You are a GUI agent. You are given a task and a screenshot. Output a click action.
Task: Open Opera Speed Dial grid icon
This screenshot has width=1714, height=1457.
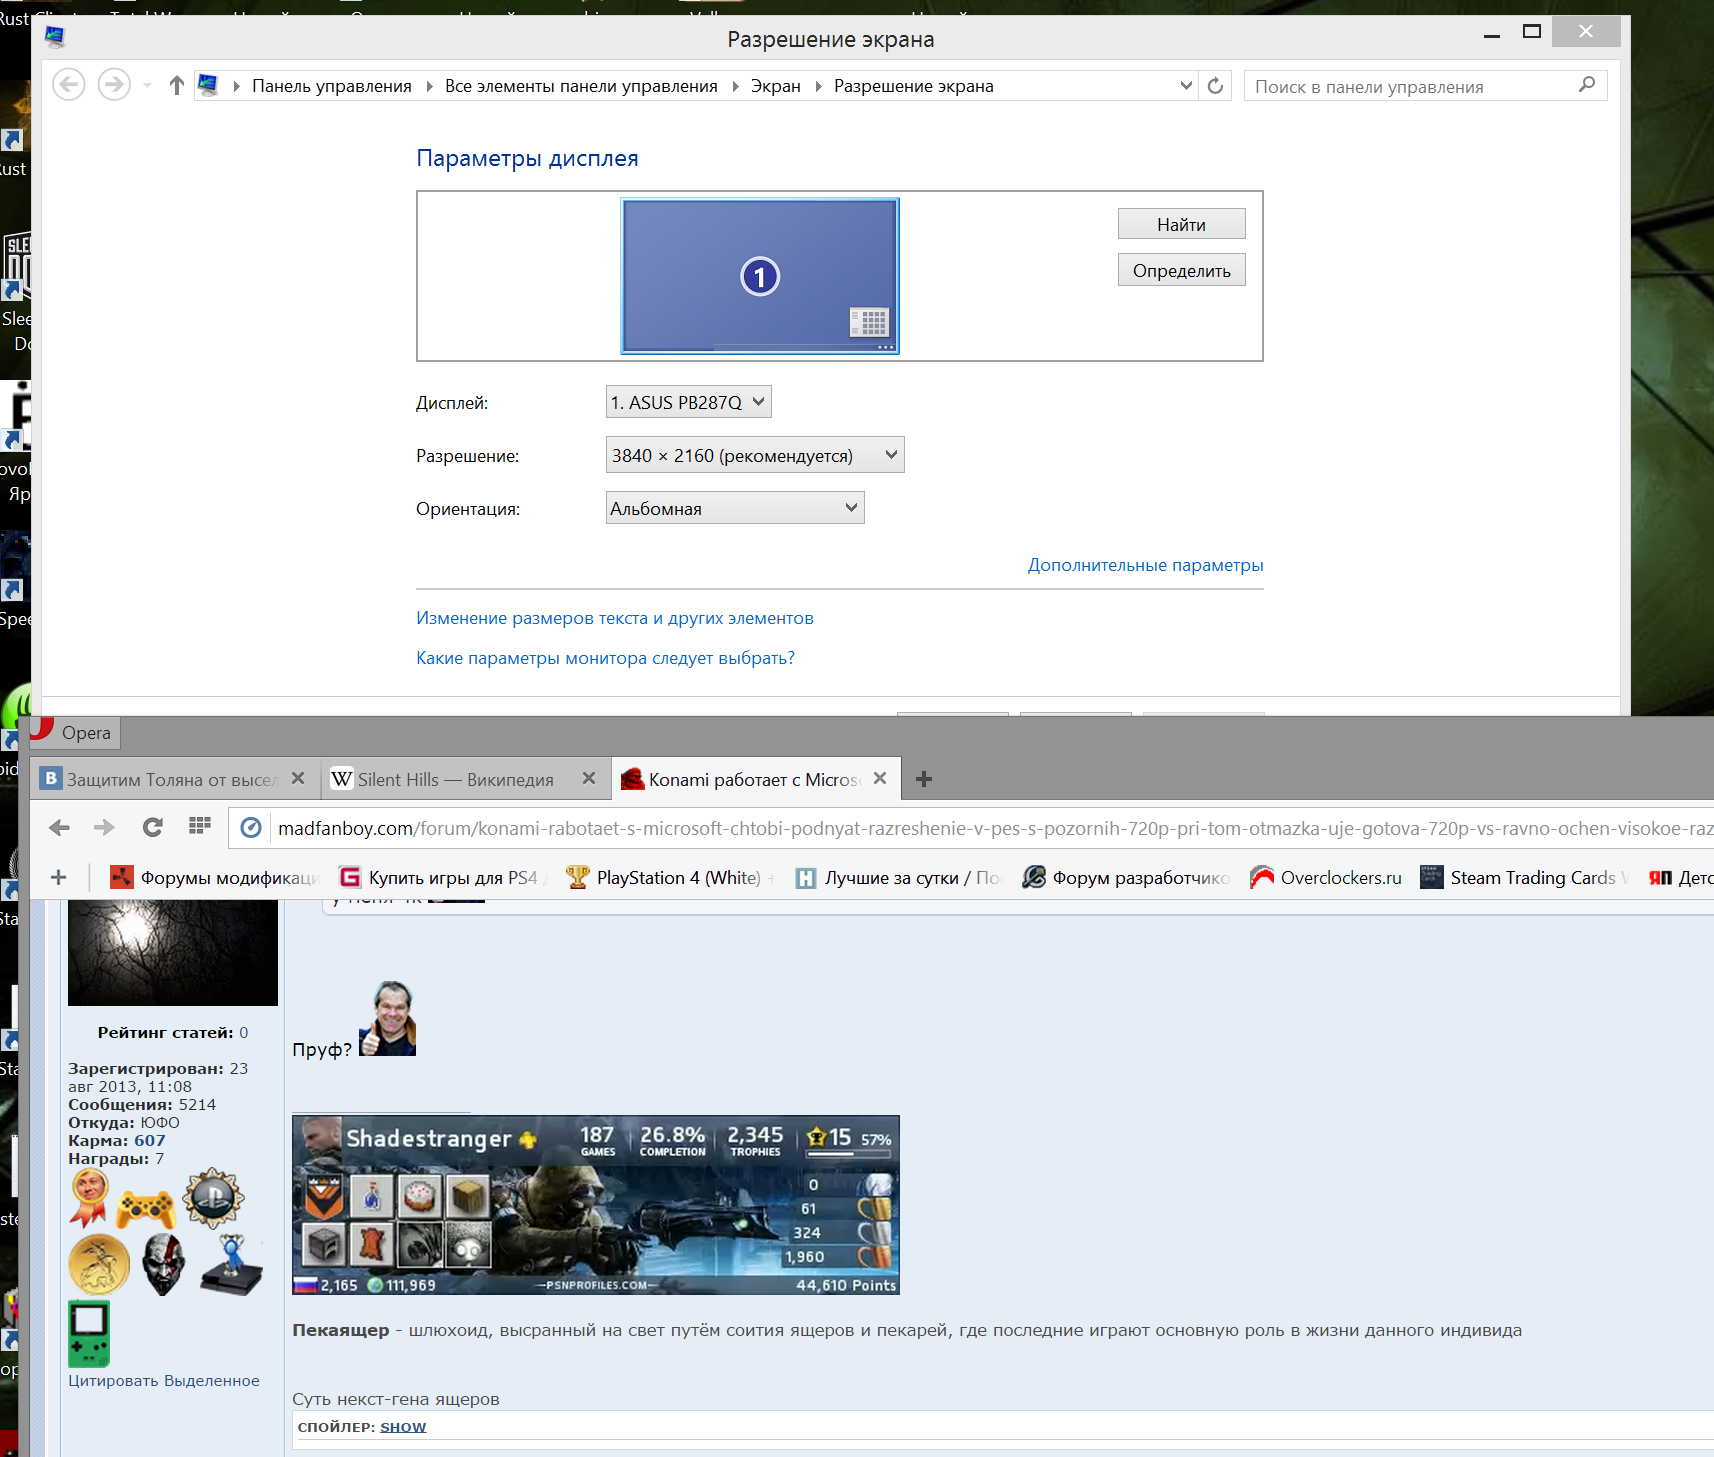click(200, 826)
